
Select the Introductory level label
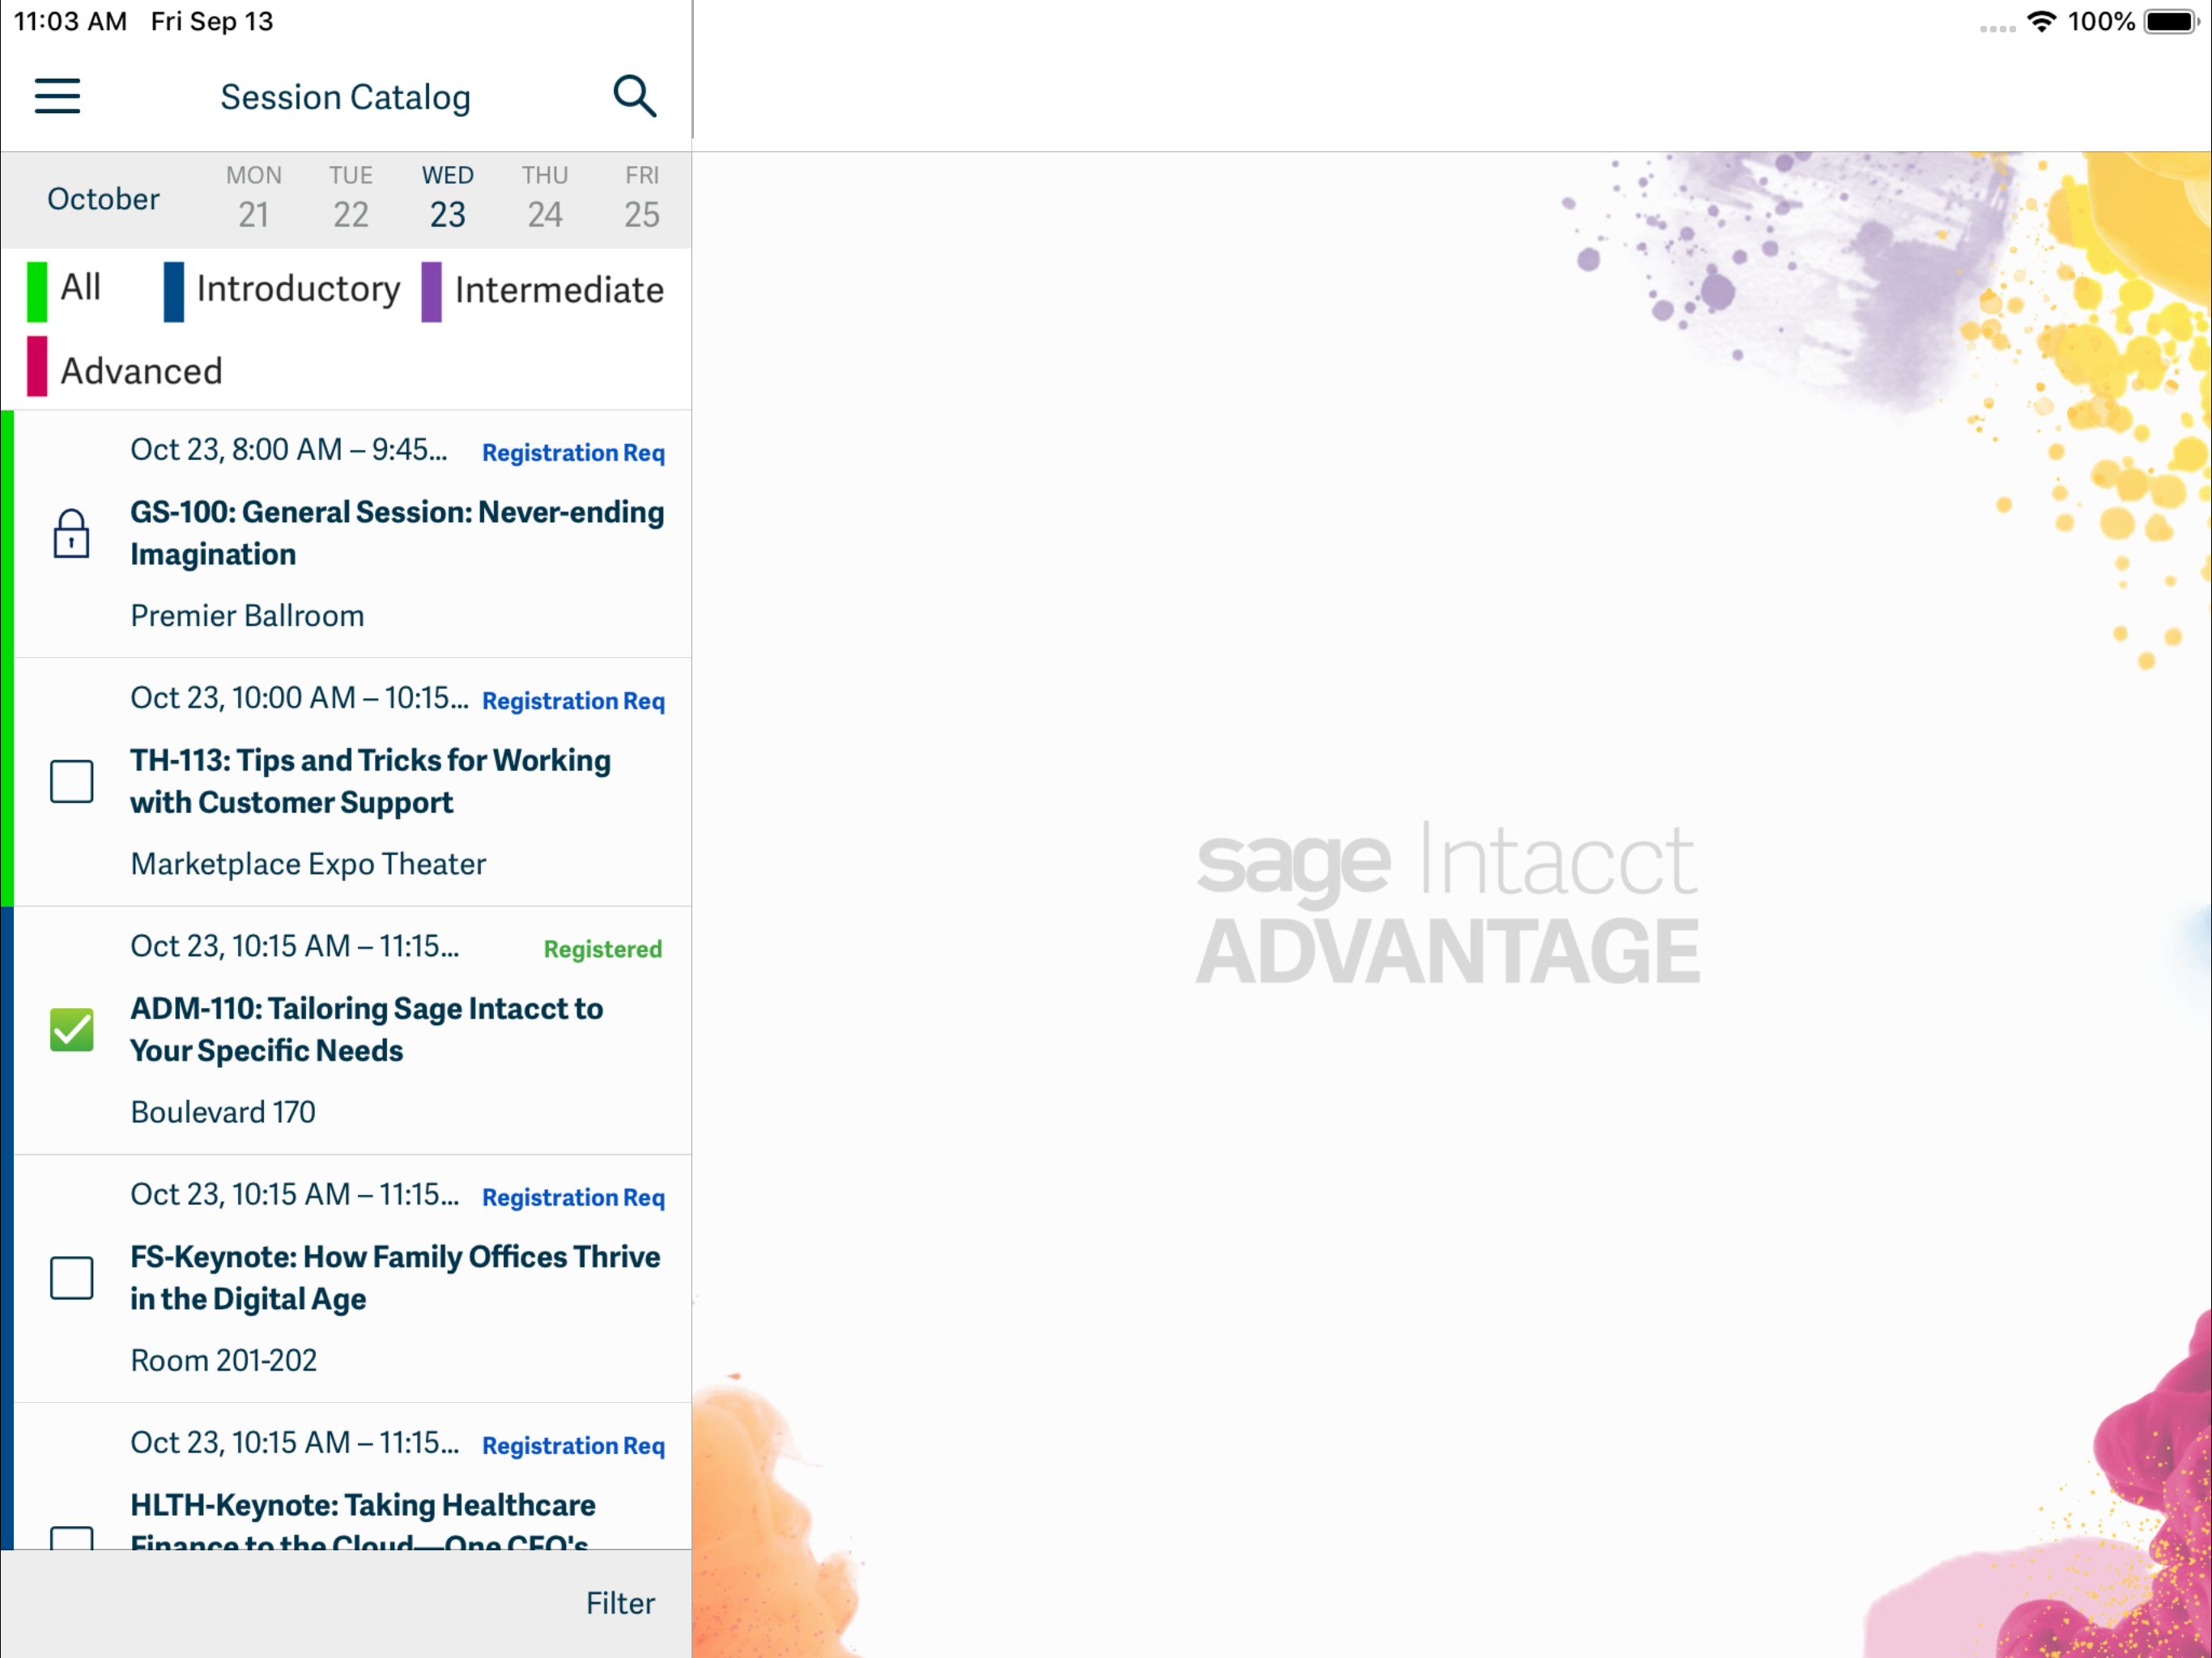click(298, 289)
